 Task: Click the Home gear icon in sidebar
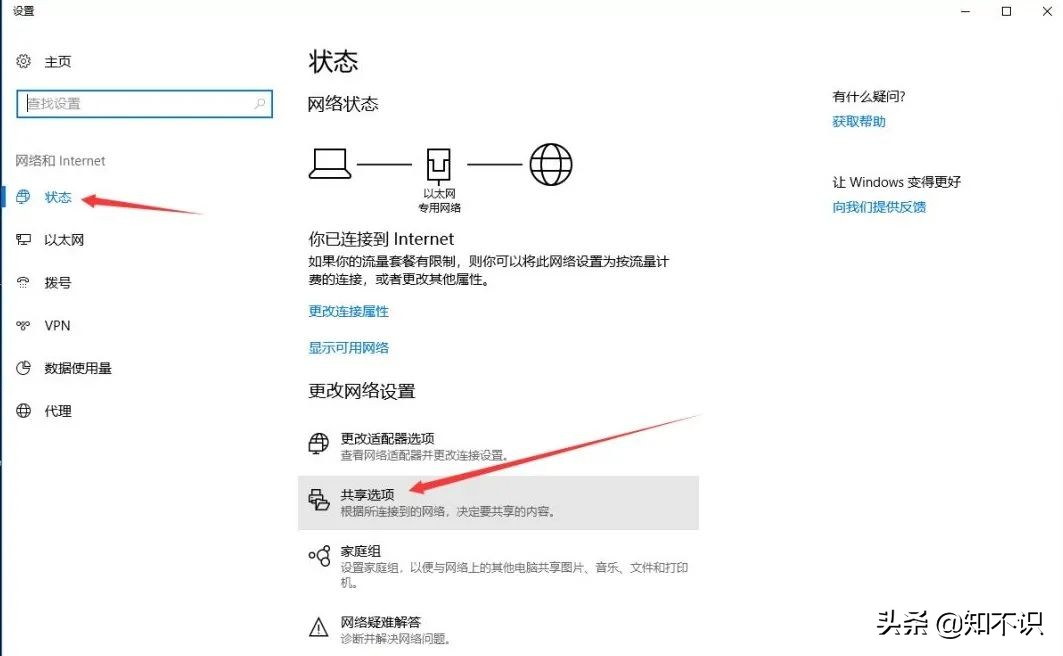[23, 61]
